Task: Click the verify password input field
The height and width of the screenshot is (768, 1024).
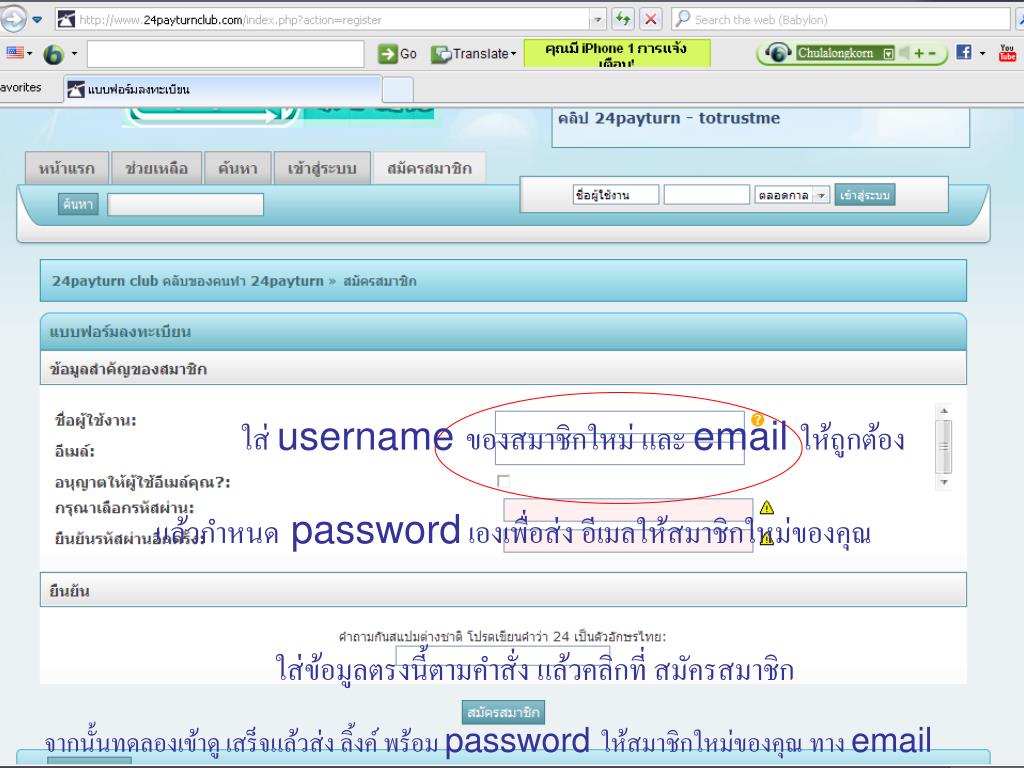Action: (628, 541)
